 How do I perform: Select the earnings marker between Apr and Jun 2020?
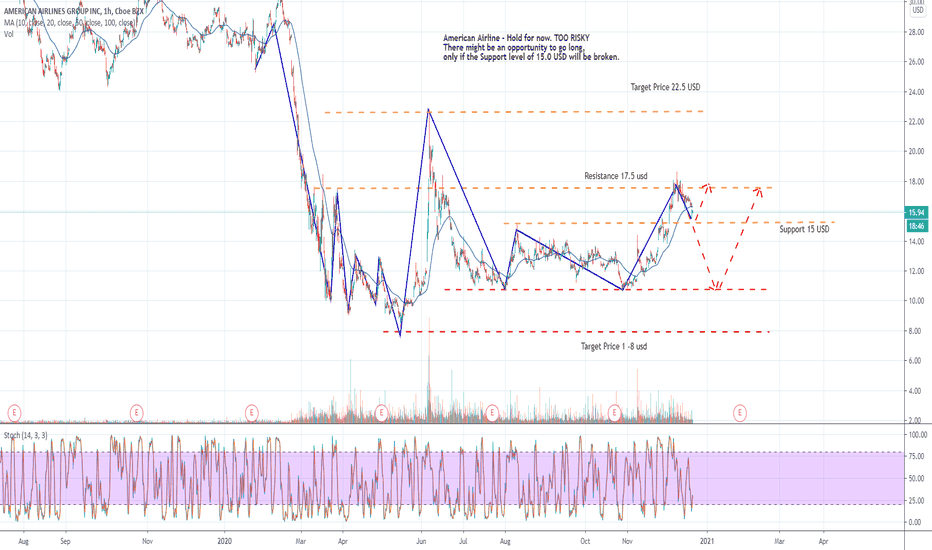pyautogui.click(x=382, y=412)
